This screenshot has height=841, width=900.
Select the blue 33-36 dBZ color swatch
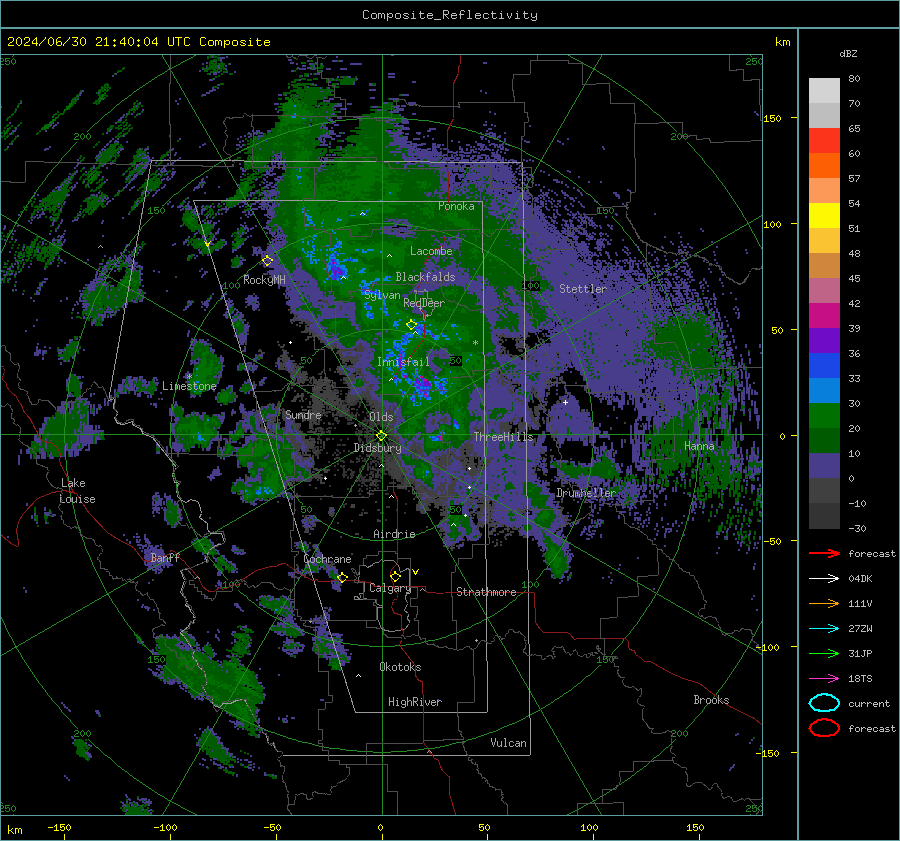(824, 366)
